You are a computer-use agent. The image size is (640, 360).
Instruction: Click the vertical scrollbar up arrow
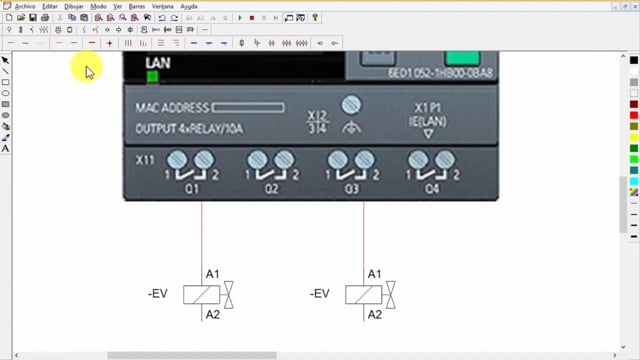[x=623, y=56]
